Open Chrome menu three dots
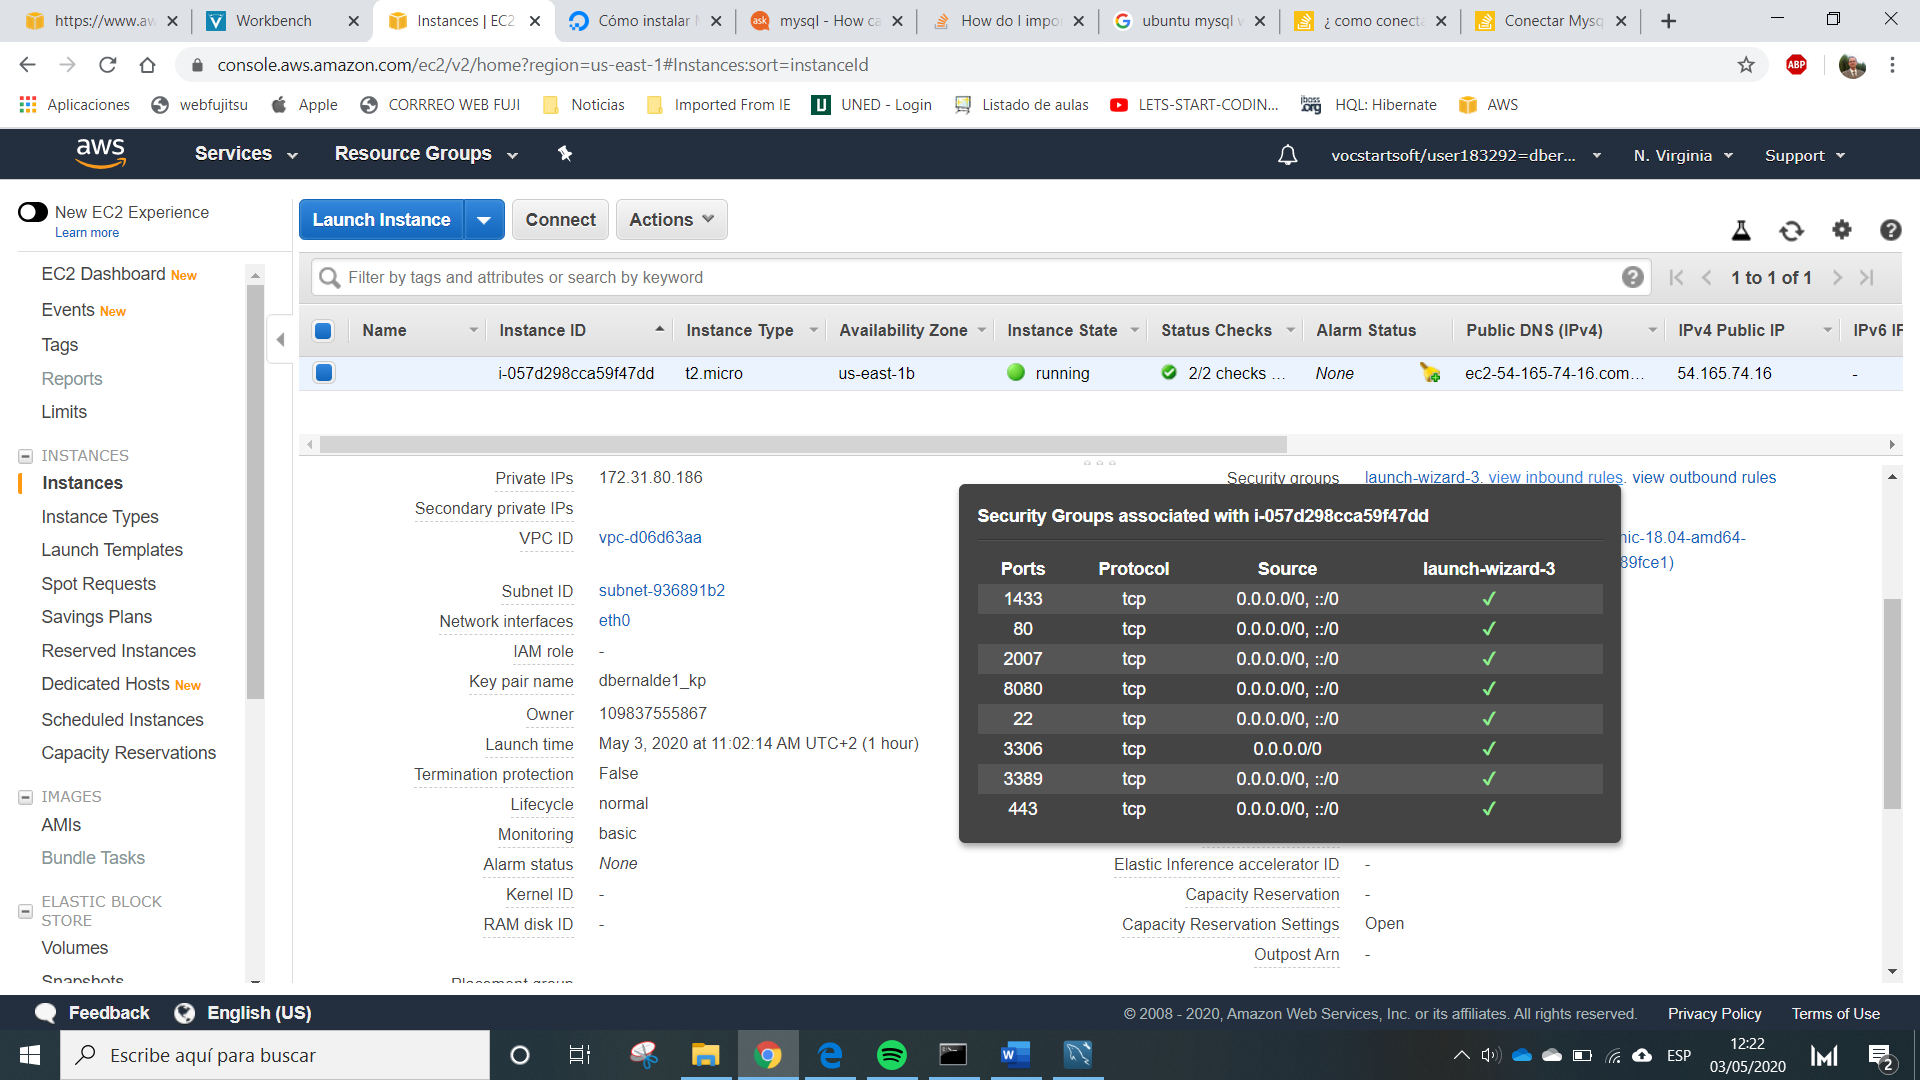This screenshot has width=1920, height=1080. coord(1892,65)
